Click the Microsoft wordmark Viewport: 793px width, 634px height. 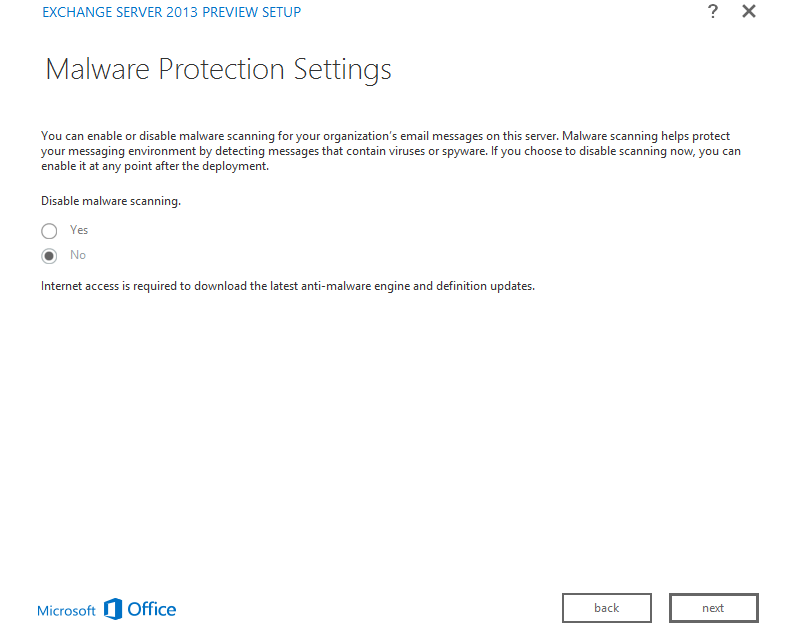click(66, 610)
